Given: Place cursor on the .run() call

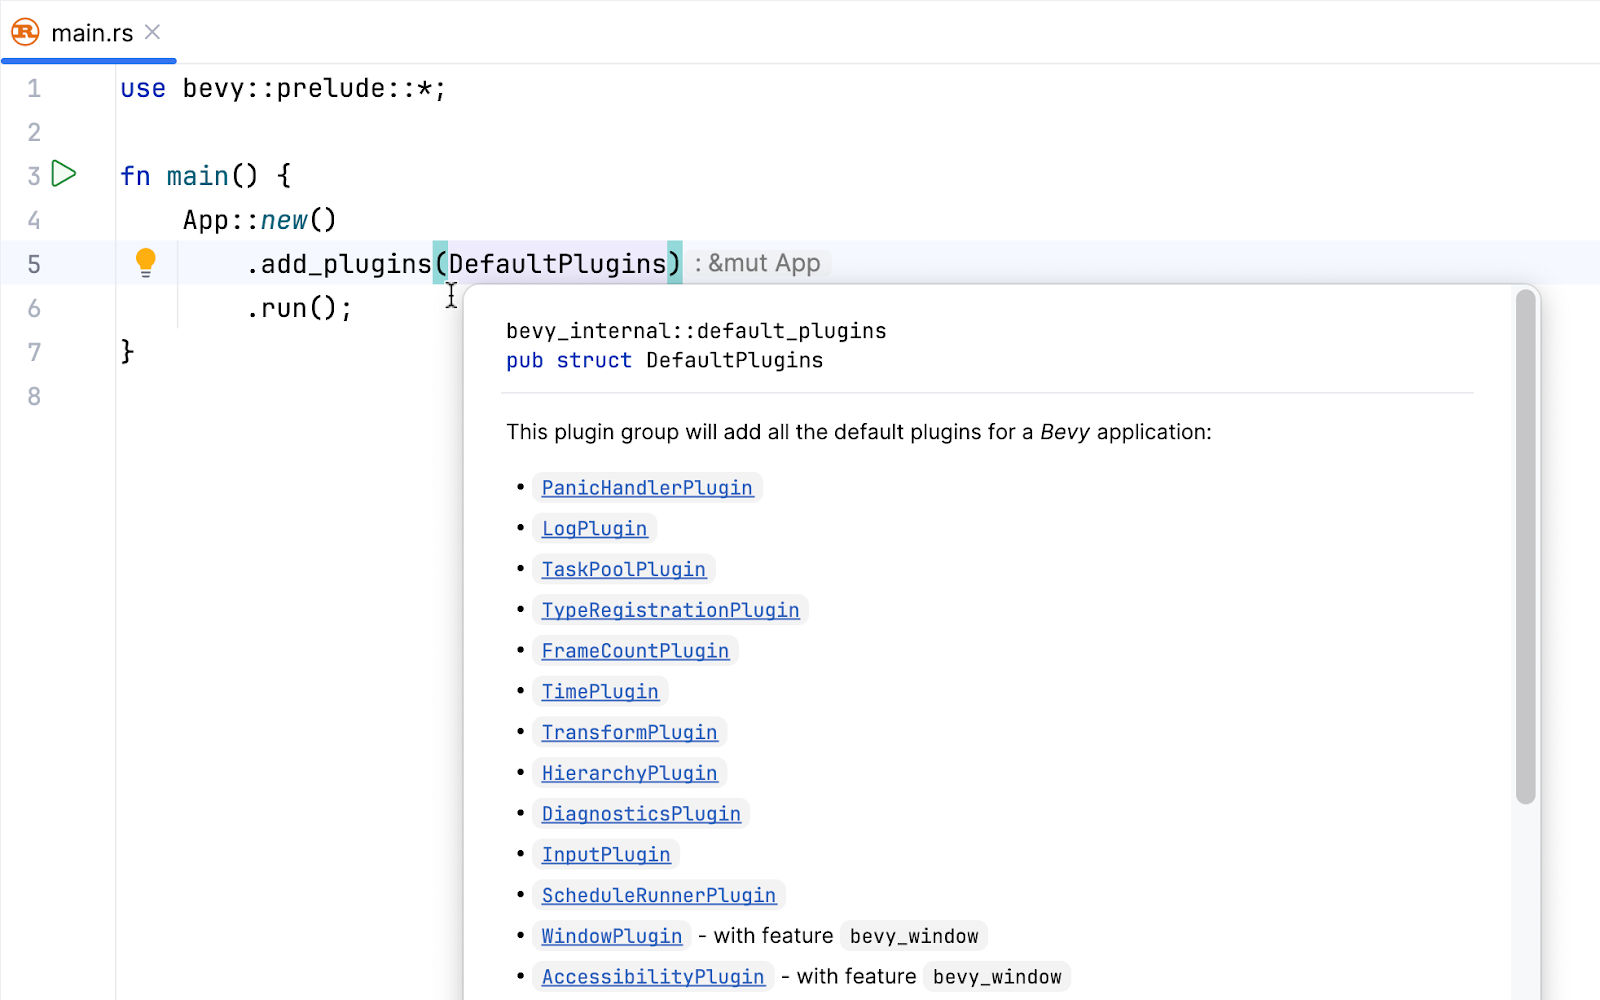Looking at the screenshot, I should [299, 308].
